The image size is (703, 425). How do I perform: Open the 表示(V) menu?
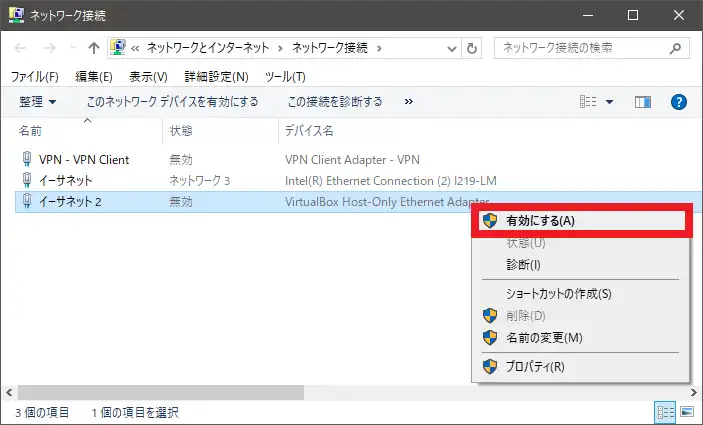click(148, 77)
